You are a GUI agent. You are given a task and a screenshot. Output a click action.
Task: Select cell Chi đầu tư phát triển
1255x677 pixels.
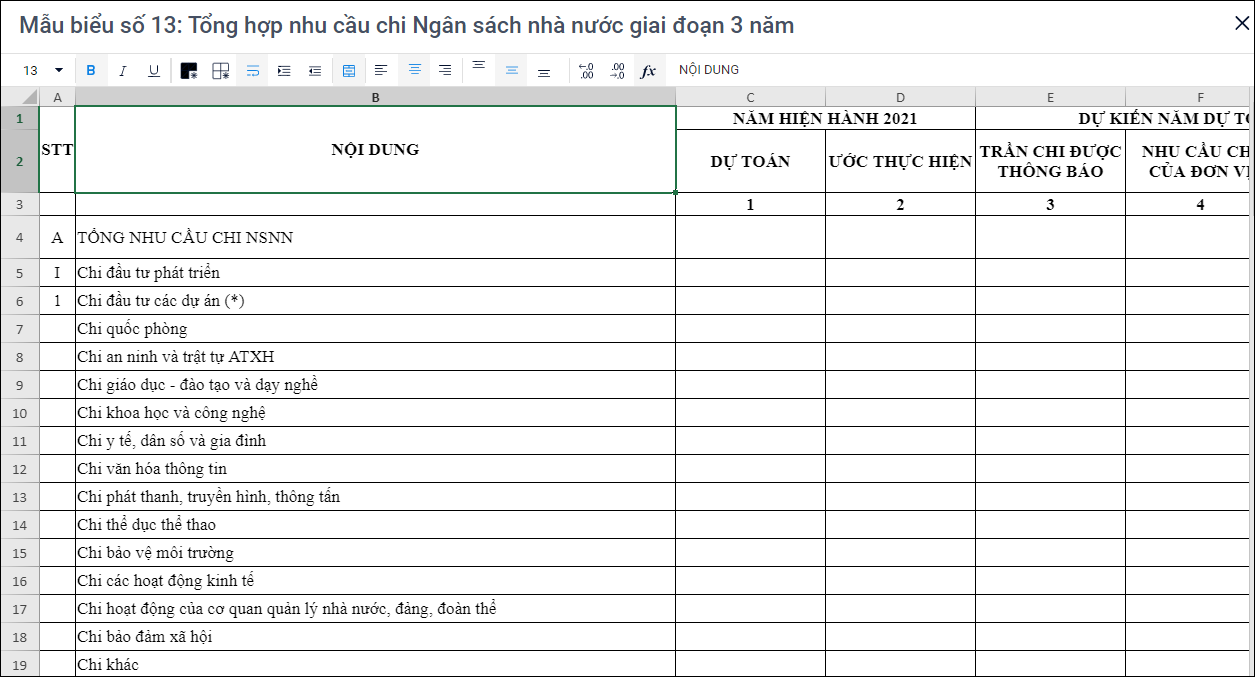375,273
